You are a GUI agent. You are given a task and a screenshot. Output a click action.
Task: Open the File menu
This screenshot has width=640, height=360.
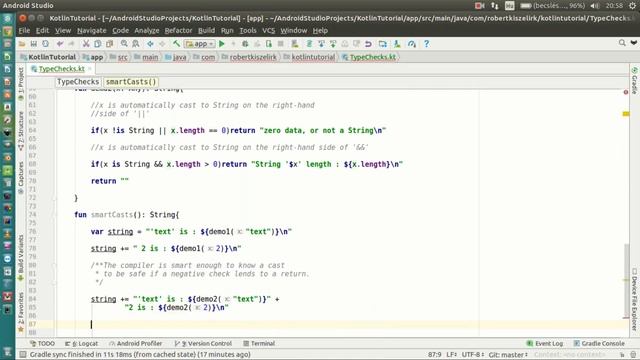pos(24,31)
